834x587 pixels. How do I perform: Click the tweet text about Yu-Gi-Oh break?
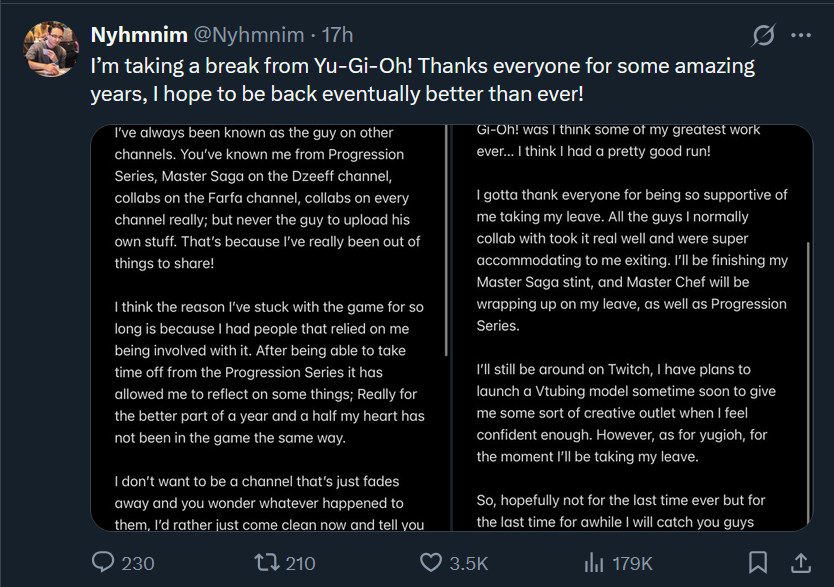(420, 81)
